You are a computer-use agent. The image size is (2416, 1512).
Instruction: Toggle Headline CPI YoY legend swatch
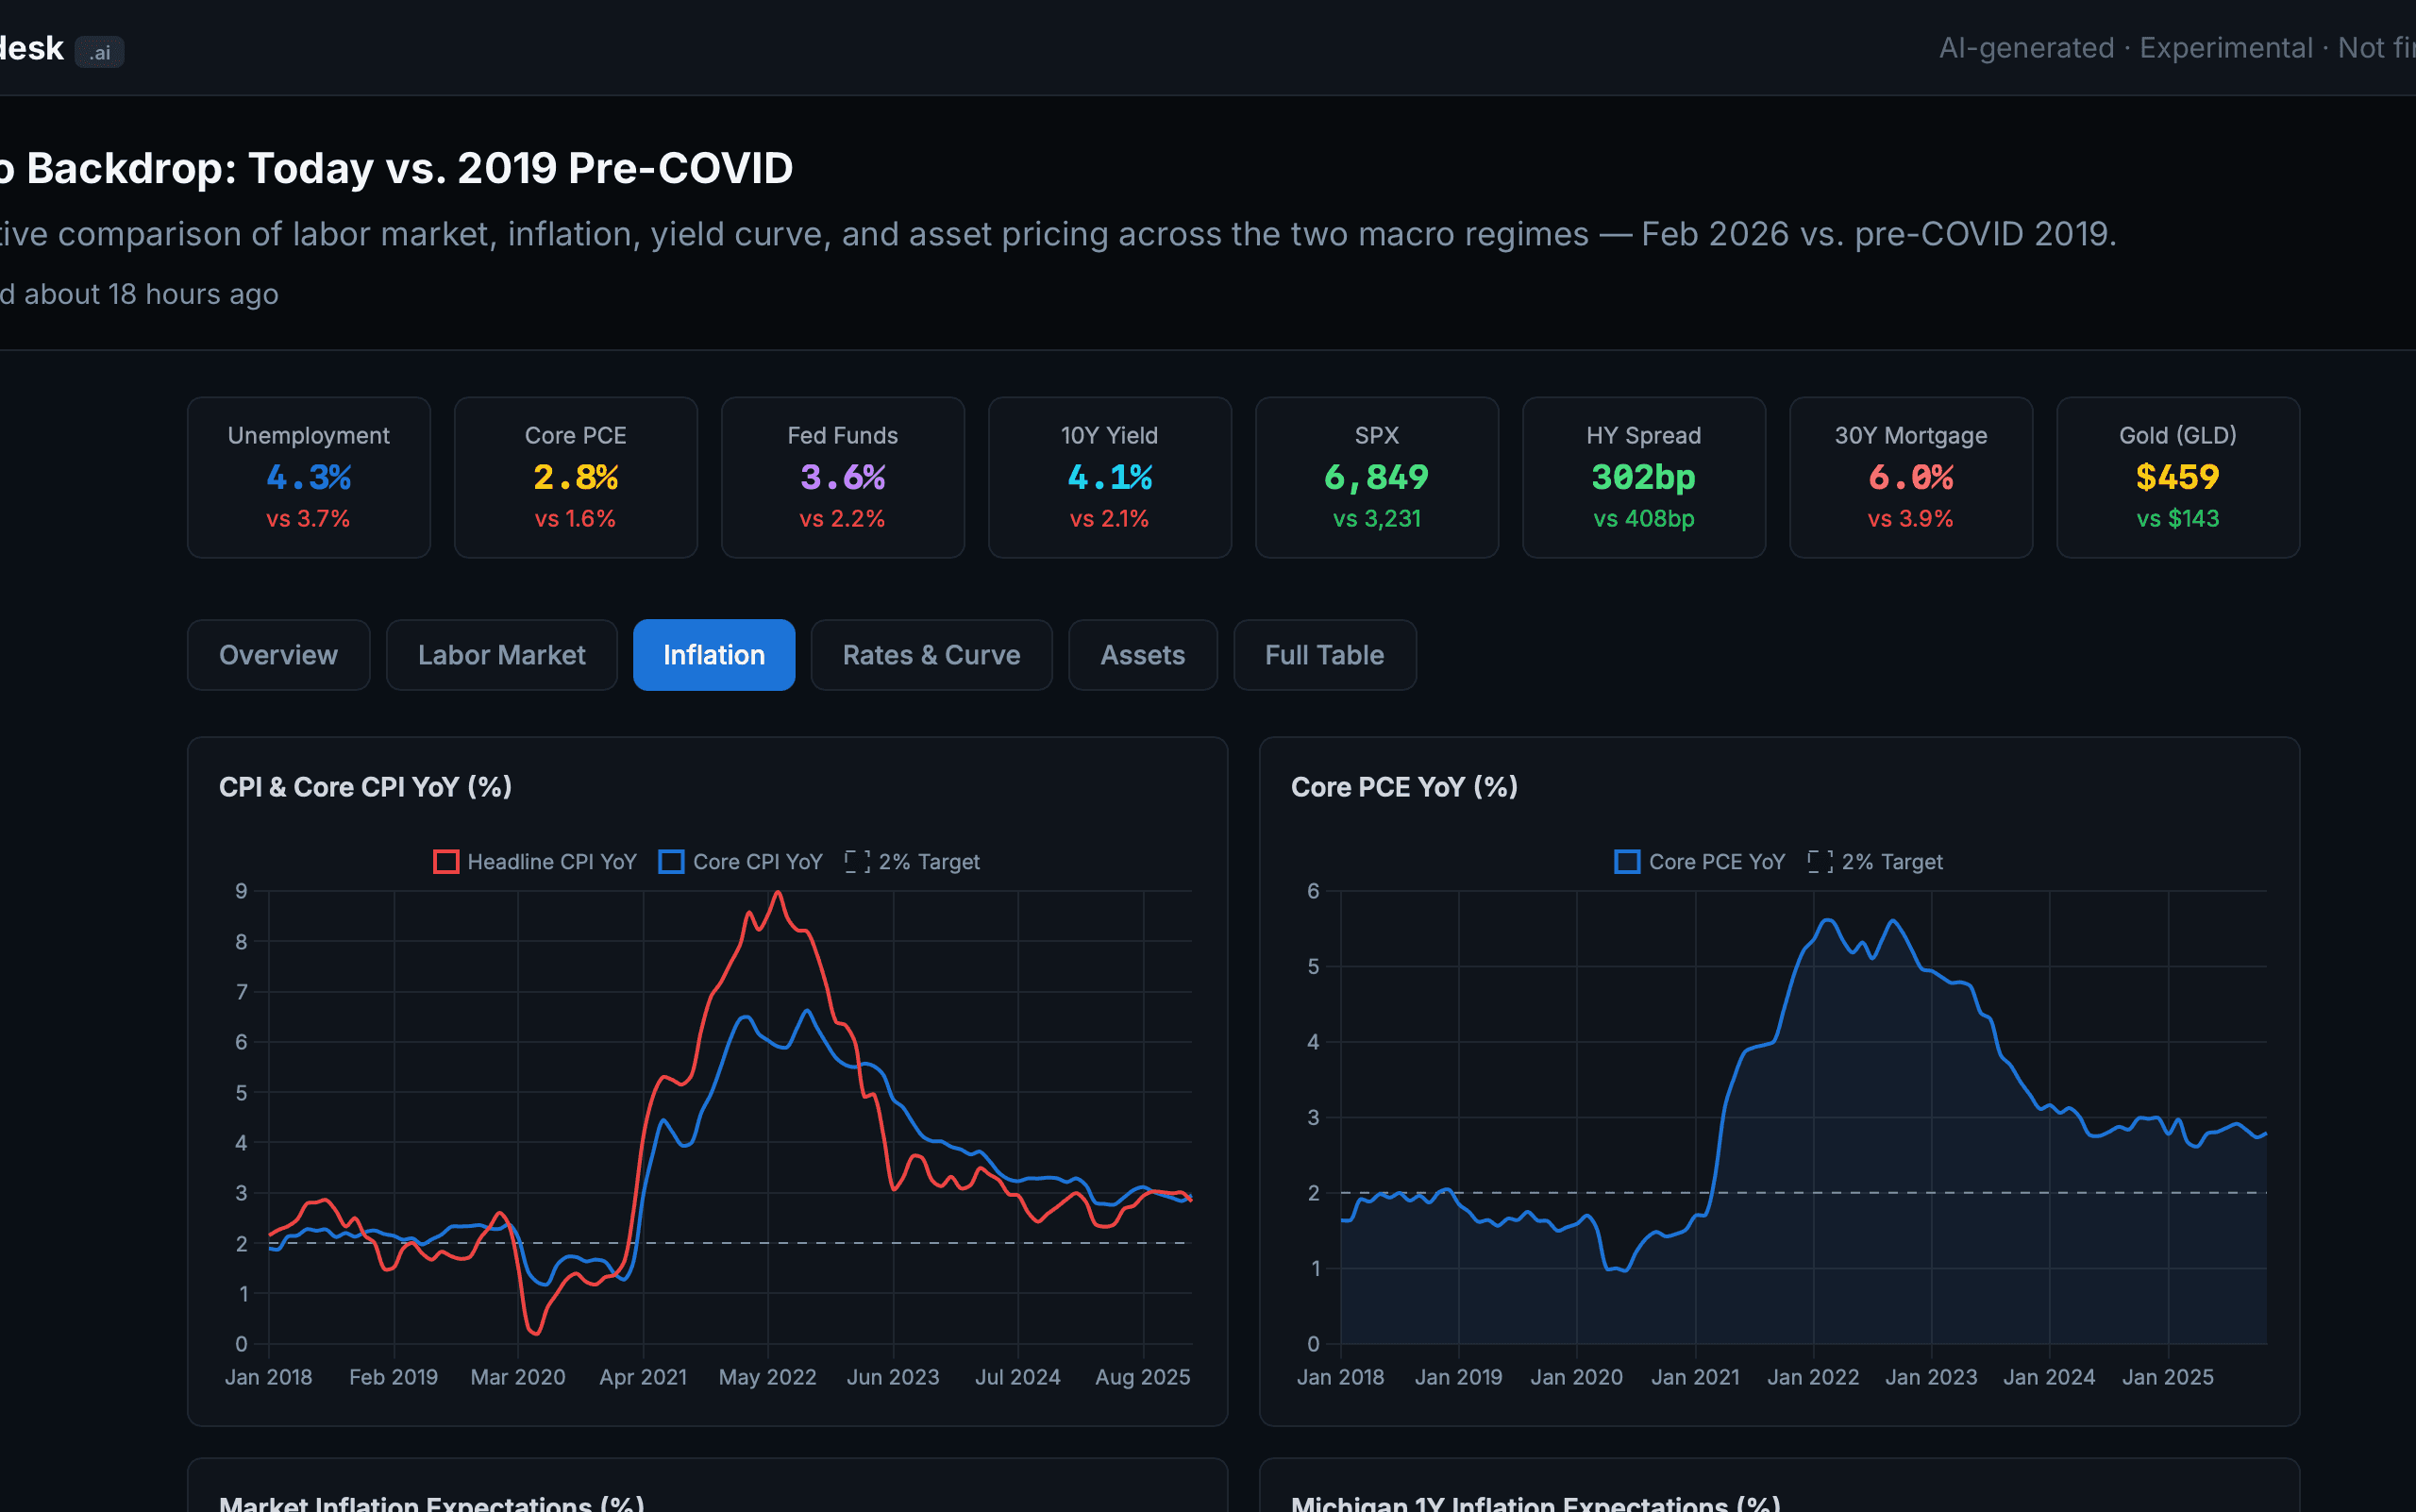446,861
